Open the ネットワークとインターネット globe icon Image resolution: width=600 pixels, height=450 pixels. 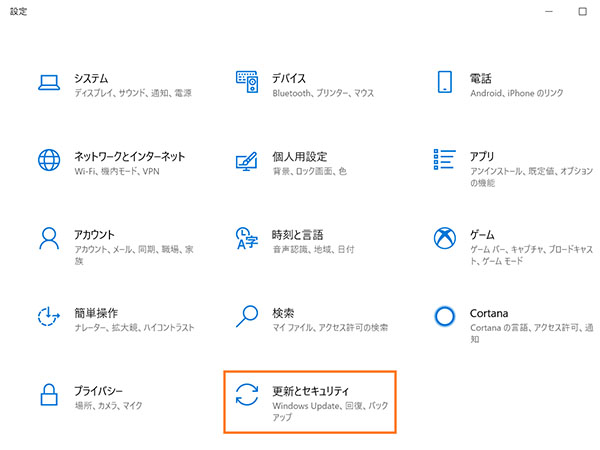49,160
